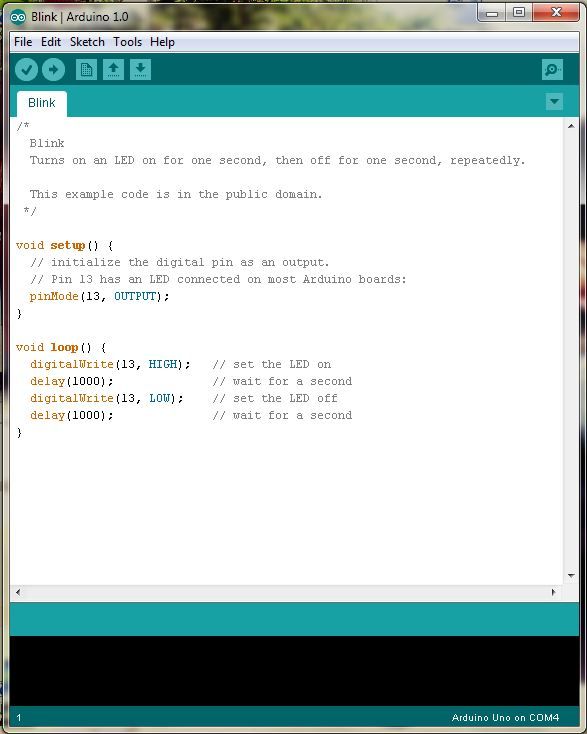
Task: Click 'This example code is in the public domain.'
Action: point(176,194)
